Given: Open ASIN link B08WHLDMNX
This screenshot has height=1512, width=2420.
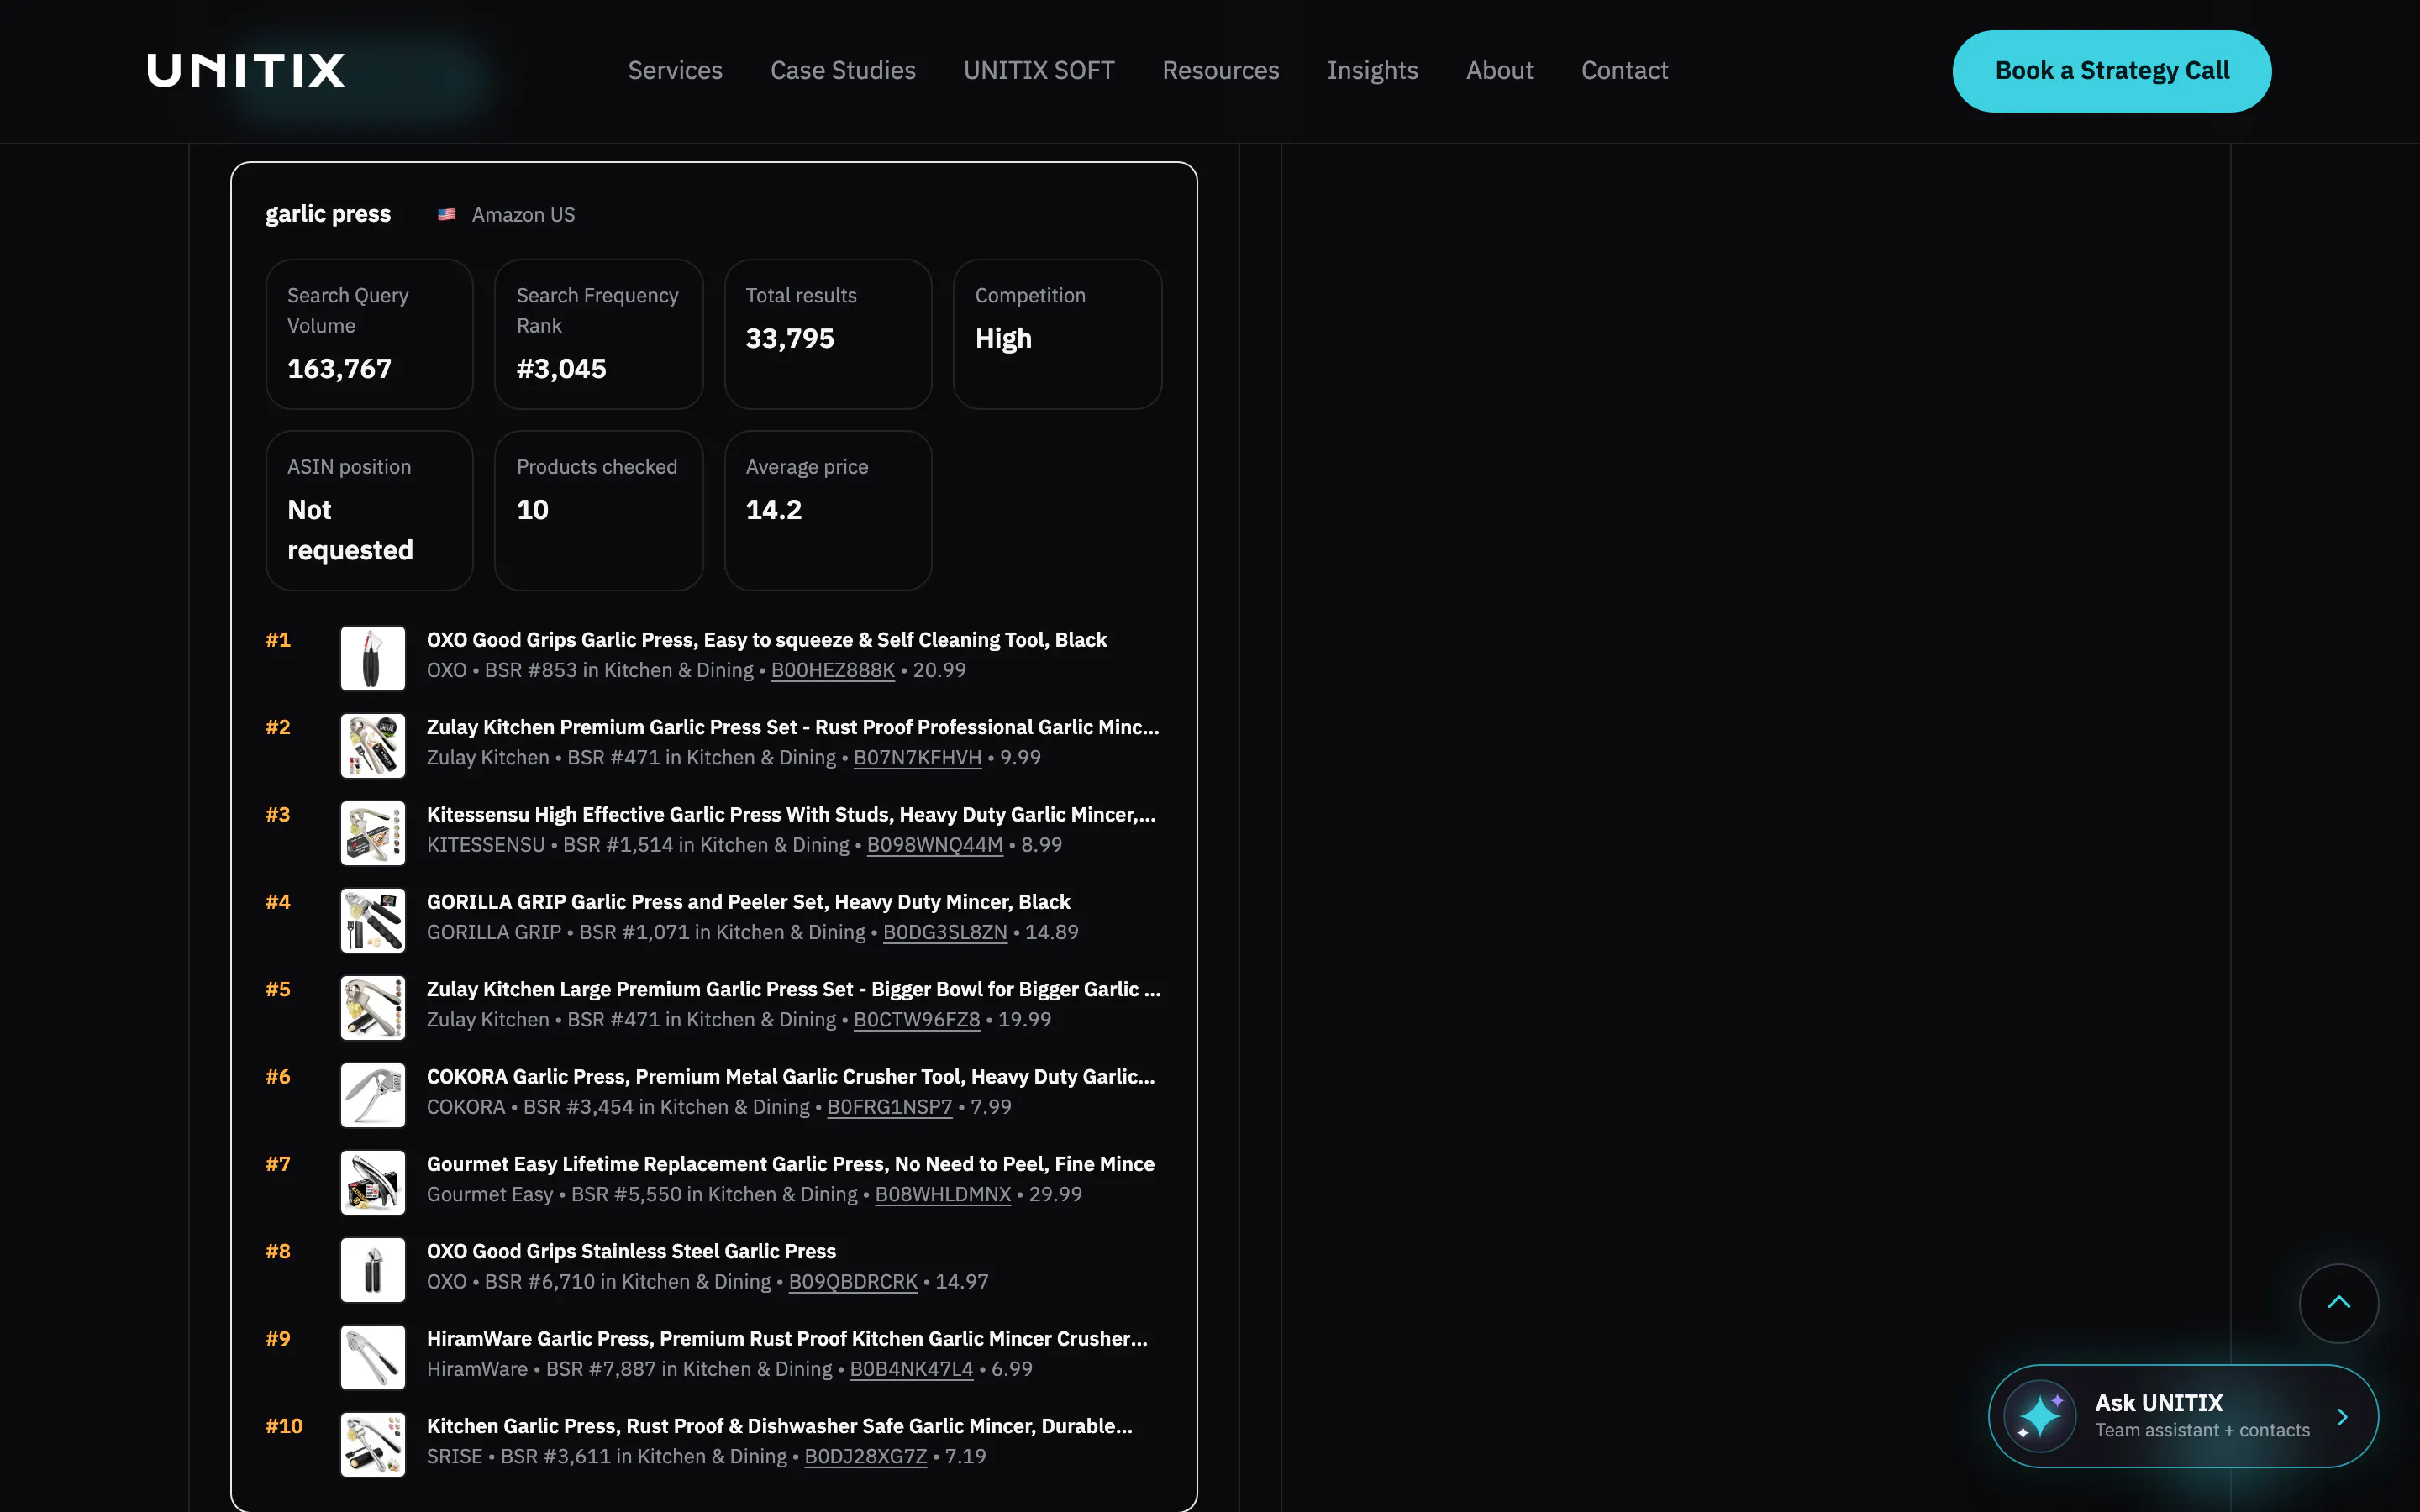Looking at the screenshot, I should click(x=943, y=1194).
